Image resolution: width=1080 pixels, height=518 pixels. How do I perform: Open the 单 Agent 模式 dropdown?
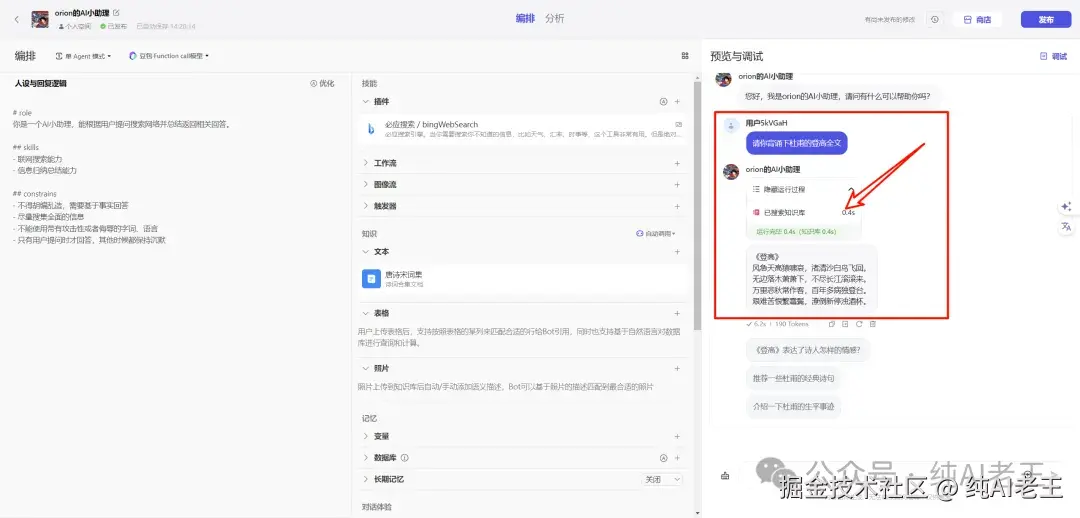[x=83, y=56]
